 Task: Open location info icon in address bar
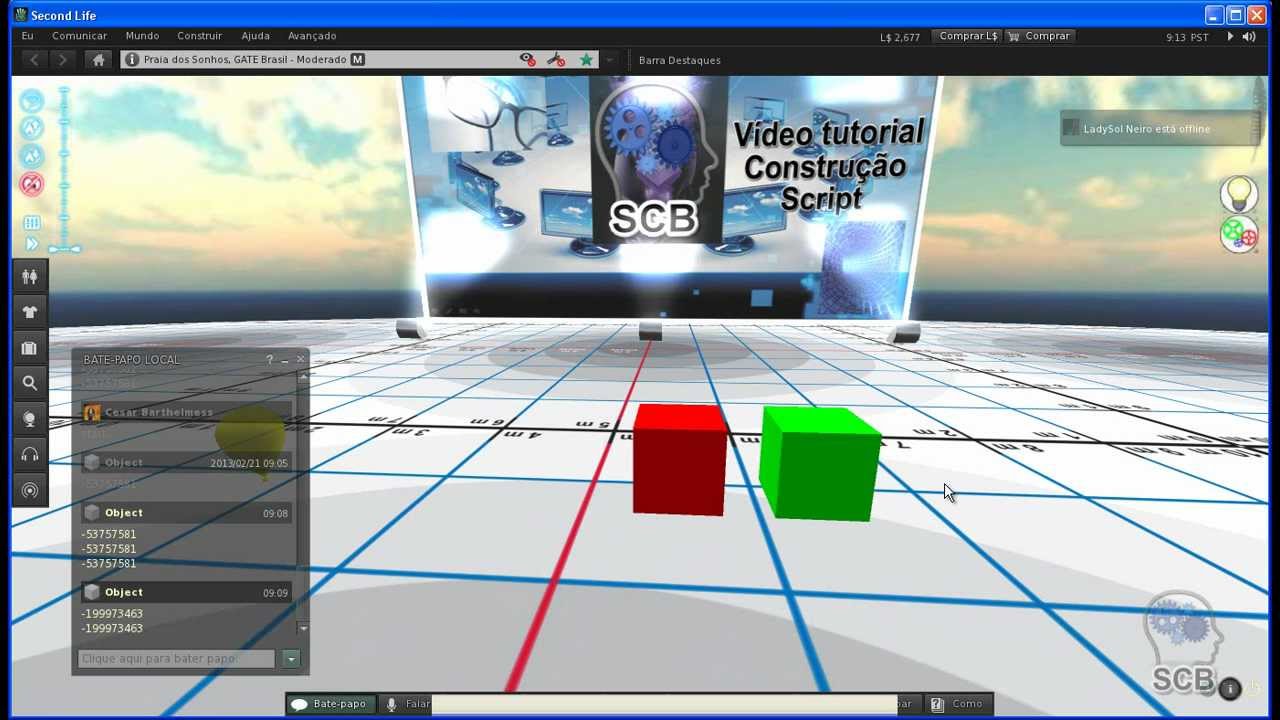[x=132, y=60]
